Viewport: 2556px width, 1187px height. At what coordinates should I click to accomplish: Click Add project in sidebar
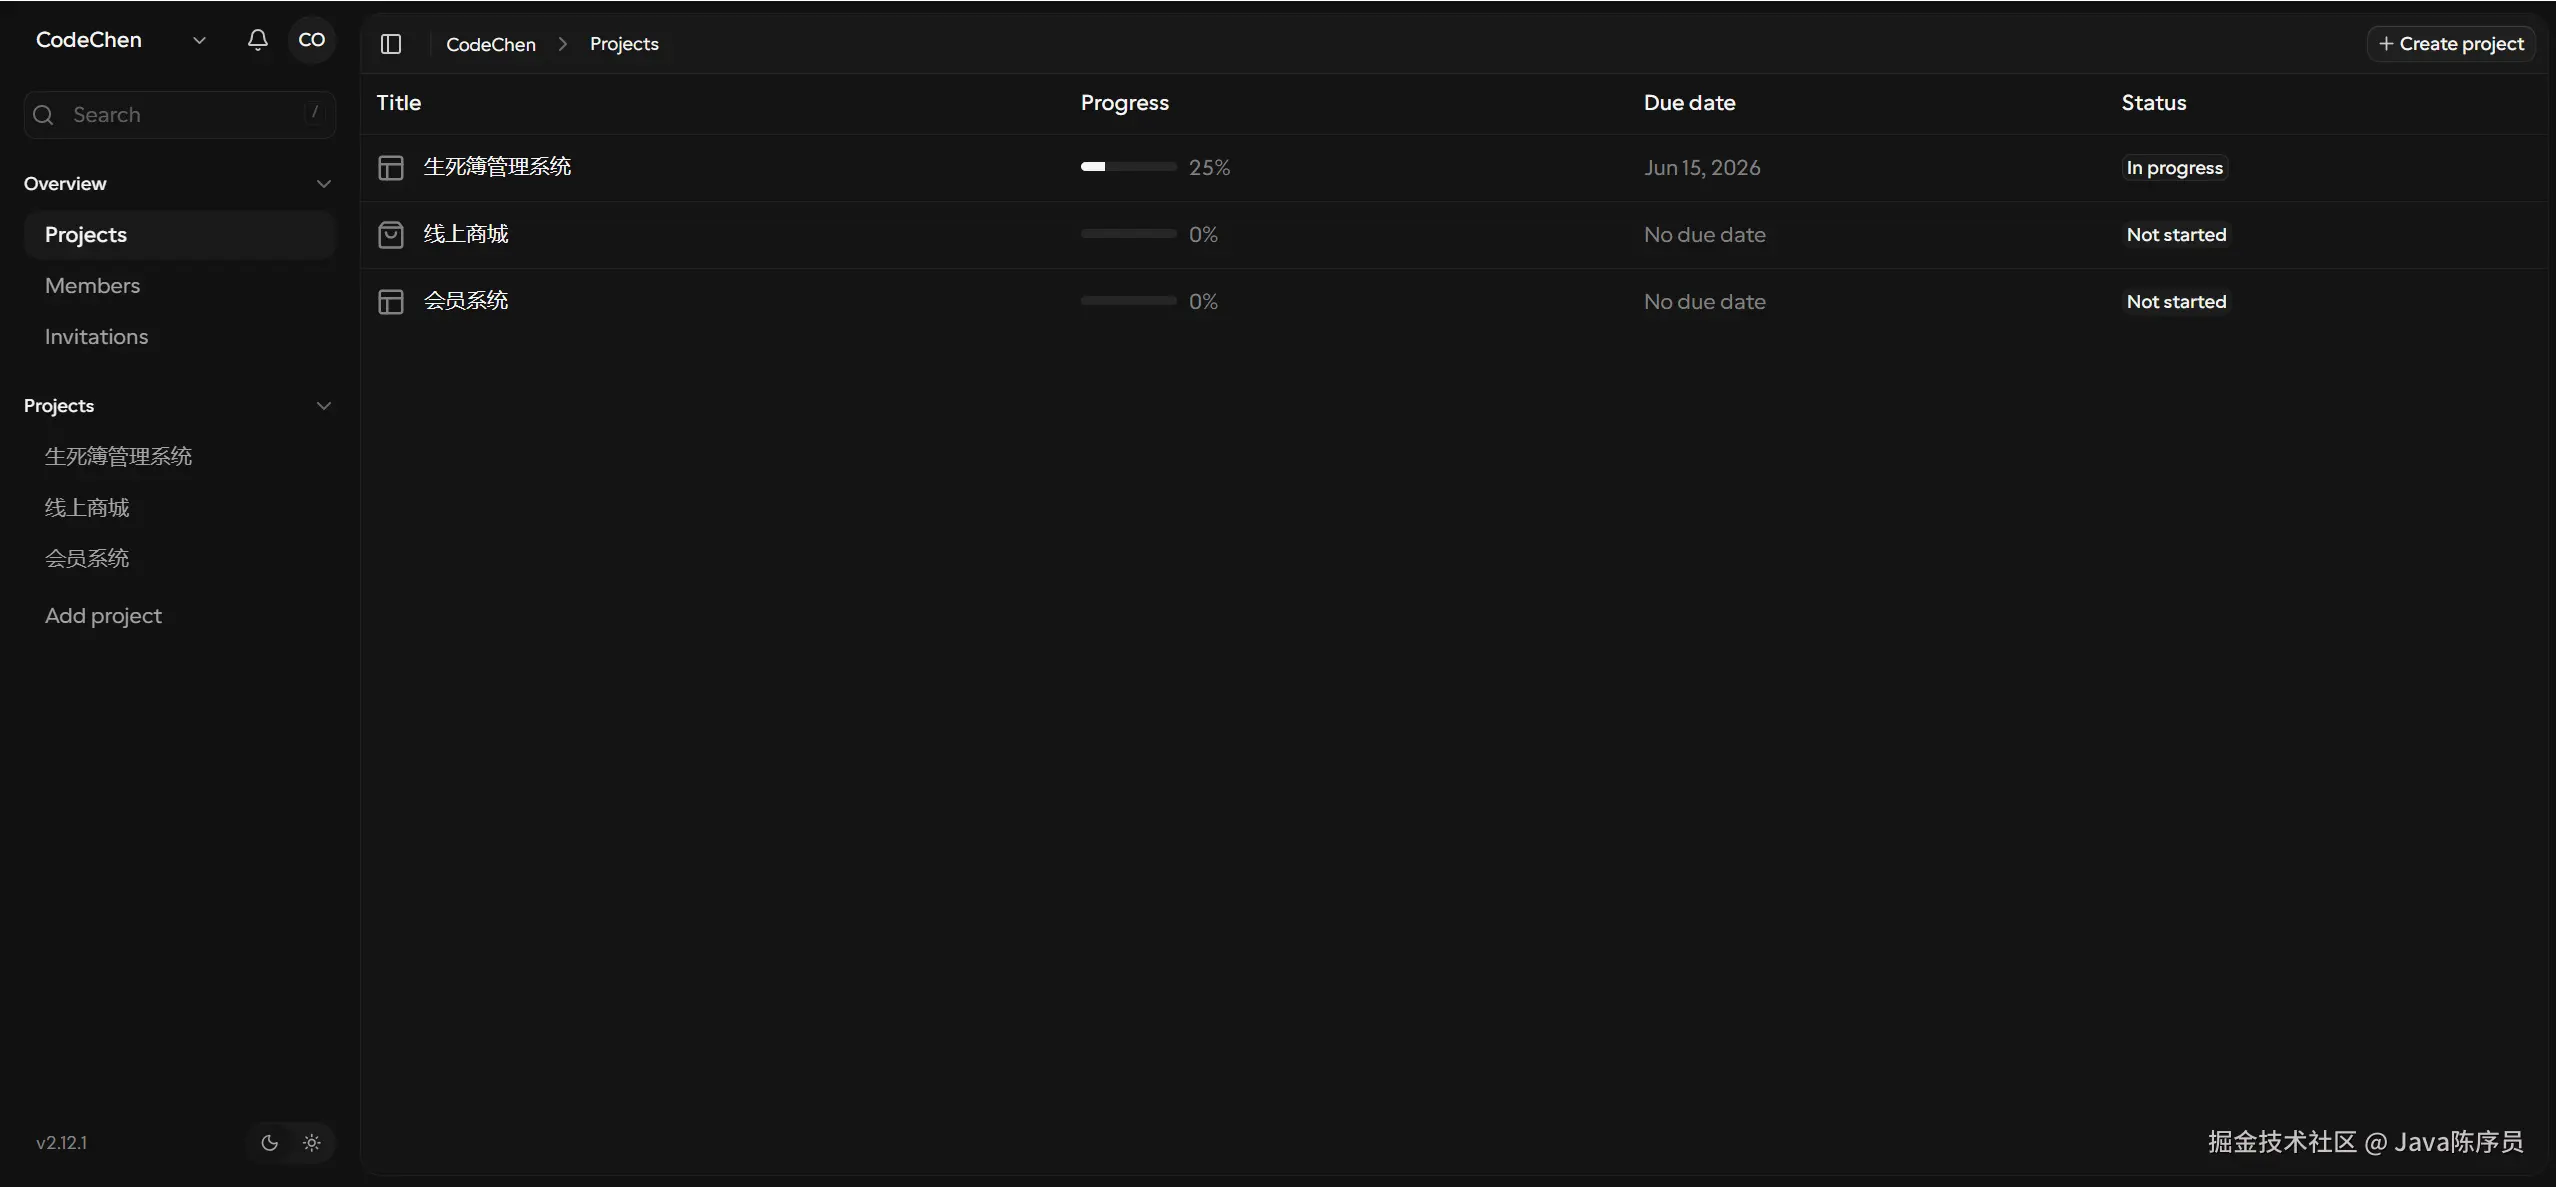[x=103, y=616]
